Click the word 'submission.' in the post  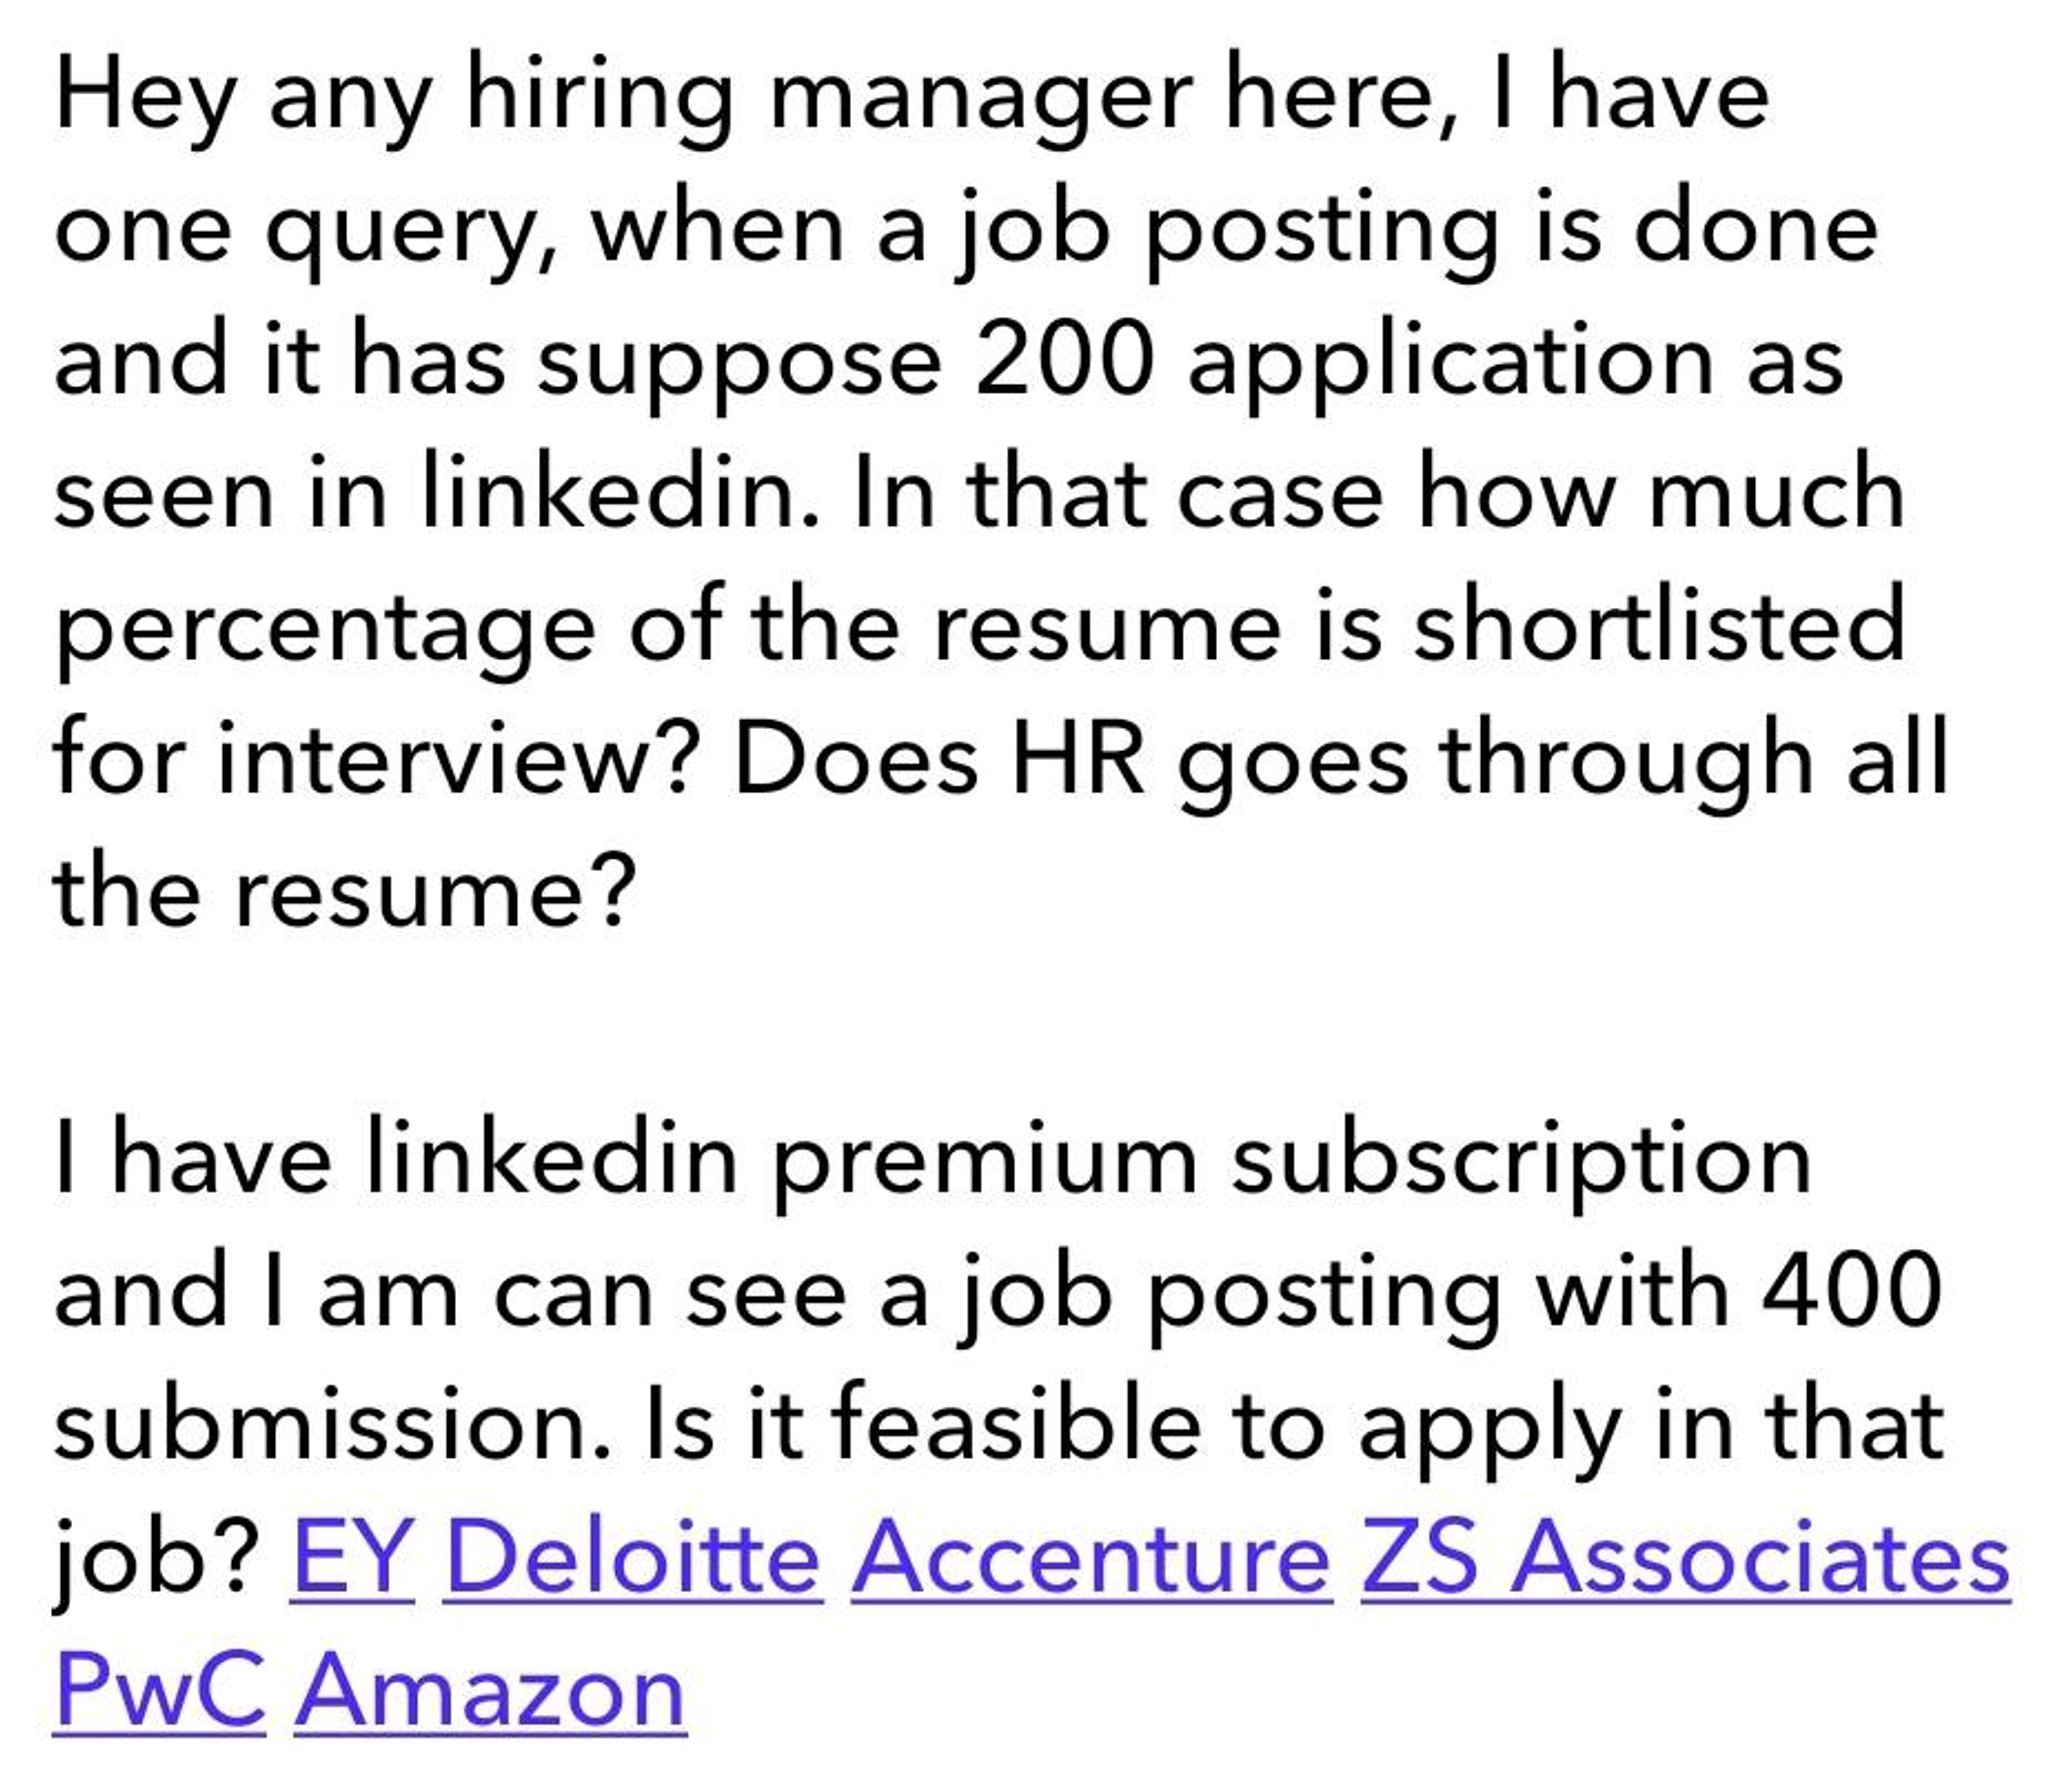333,1423
